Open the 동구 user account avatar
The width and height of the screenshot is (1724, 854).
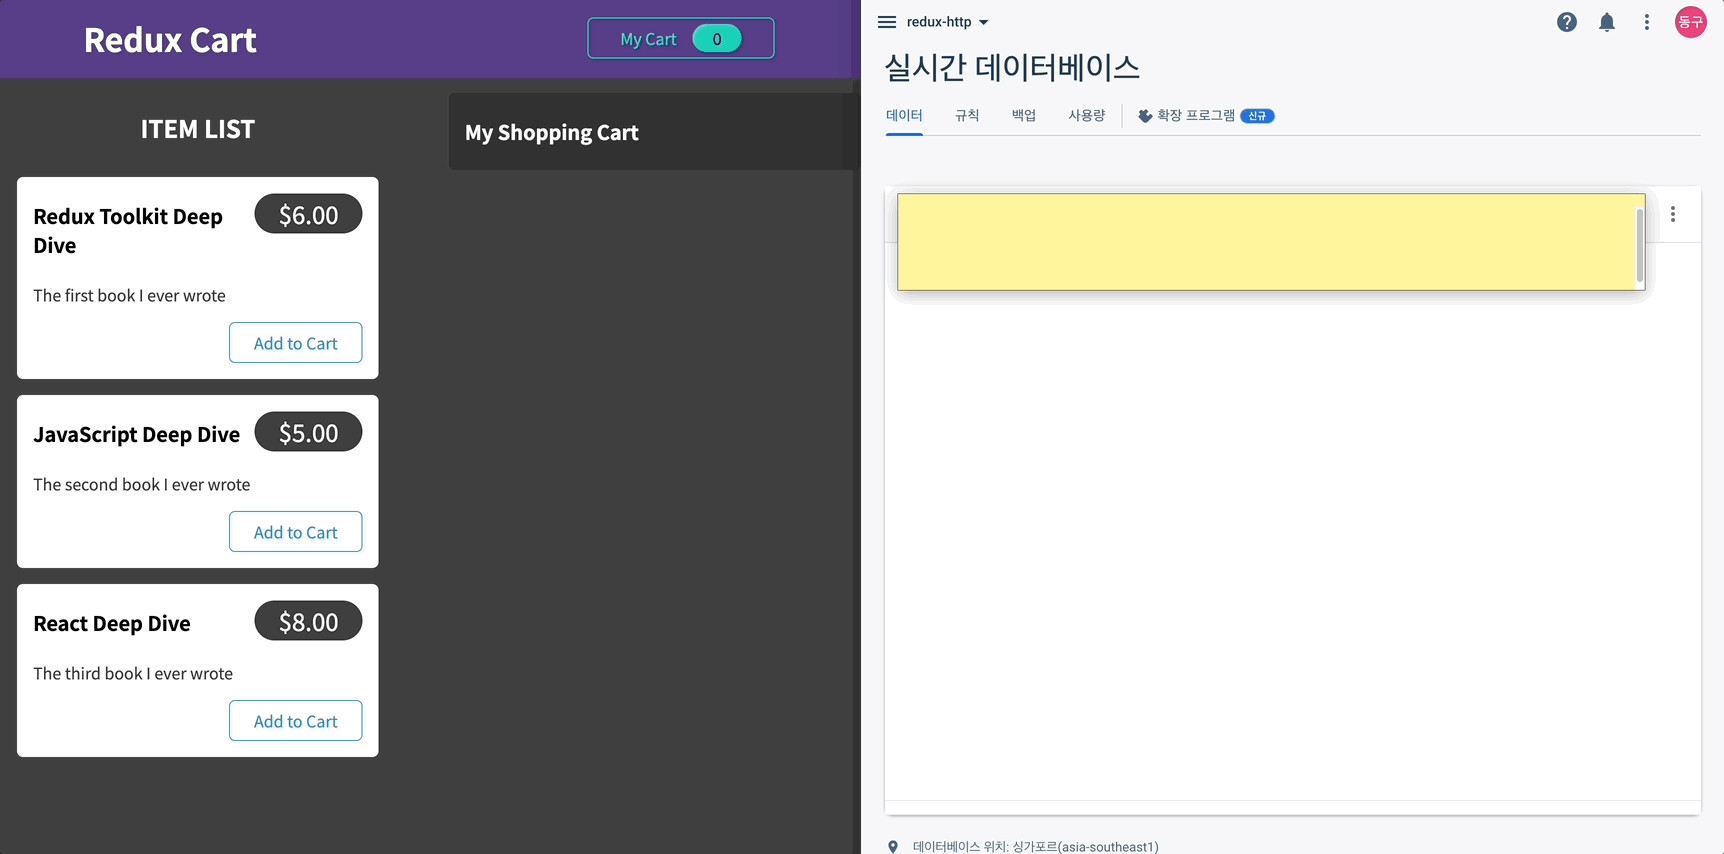pyautogui.click(x=1691, y=22)
